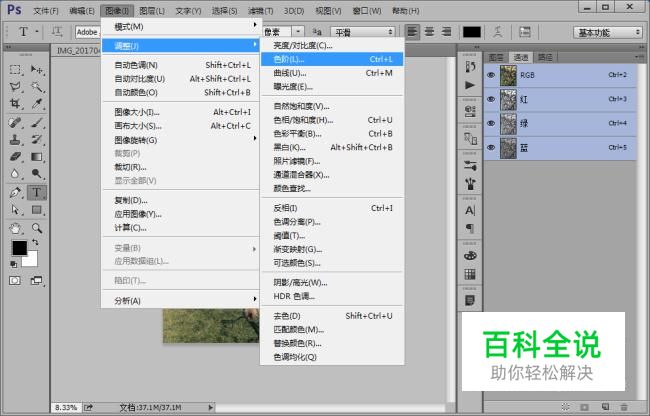Select 图像大小(I)... in the Image menu
Viewport: 650px width, 416px height.
[x=180, y=112]
